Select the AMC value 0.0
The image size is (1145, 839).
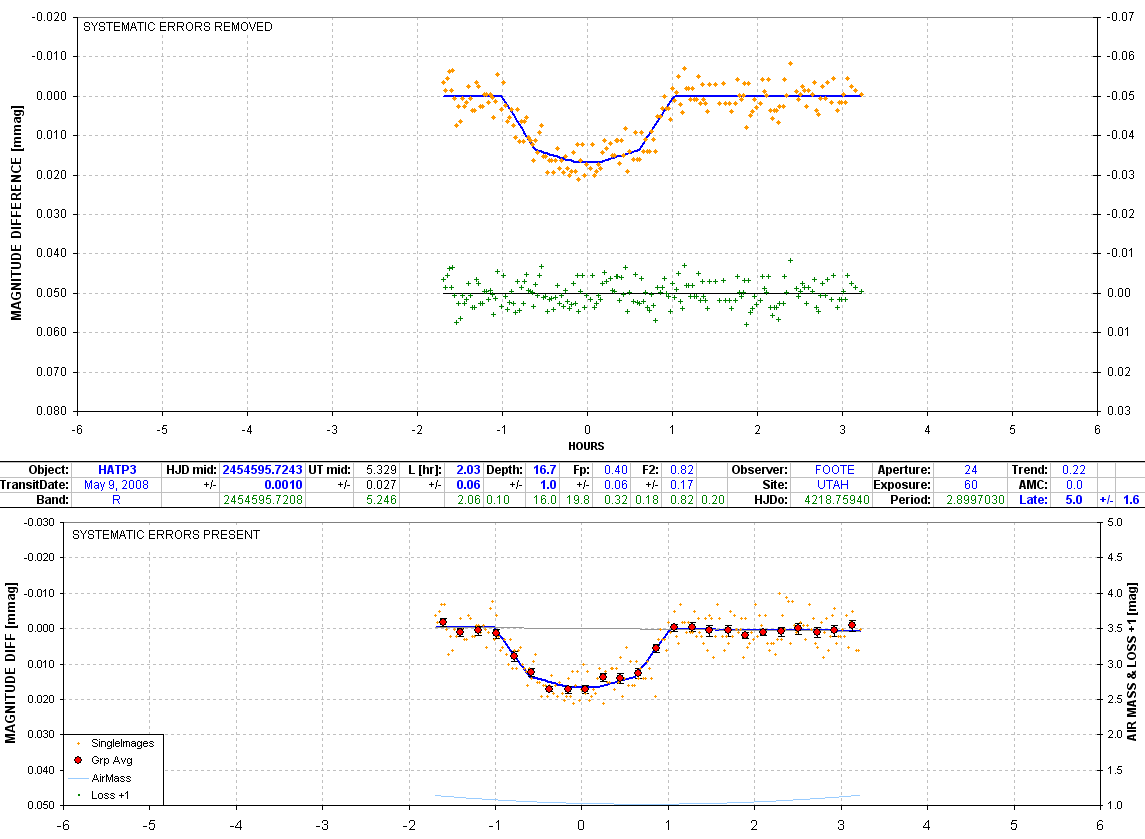click(x=1073, y=485)
